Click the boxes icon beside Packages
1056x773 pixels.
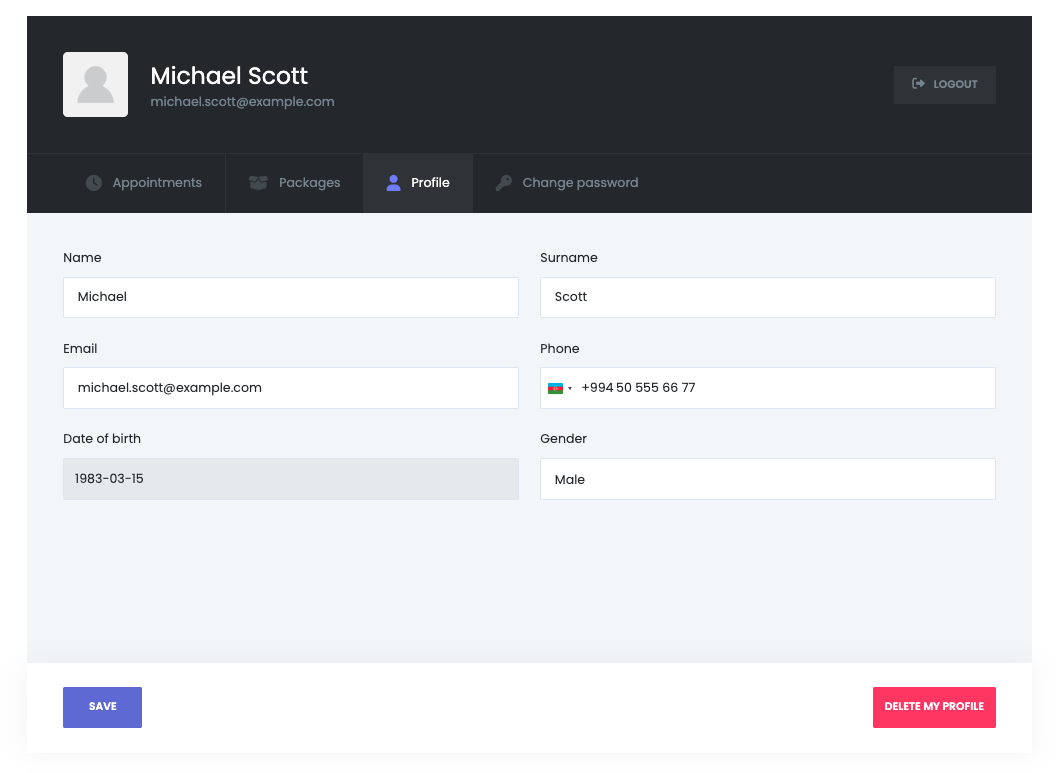pos(258,183)
